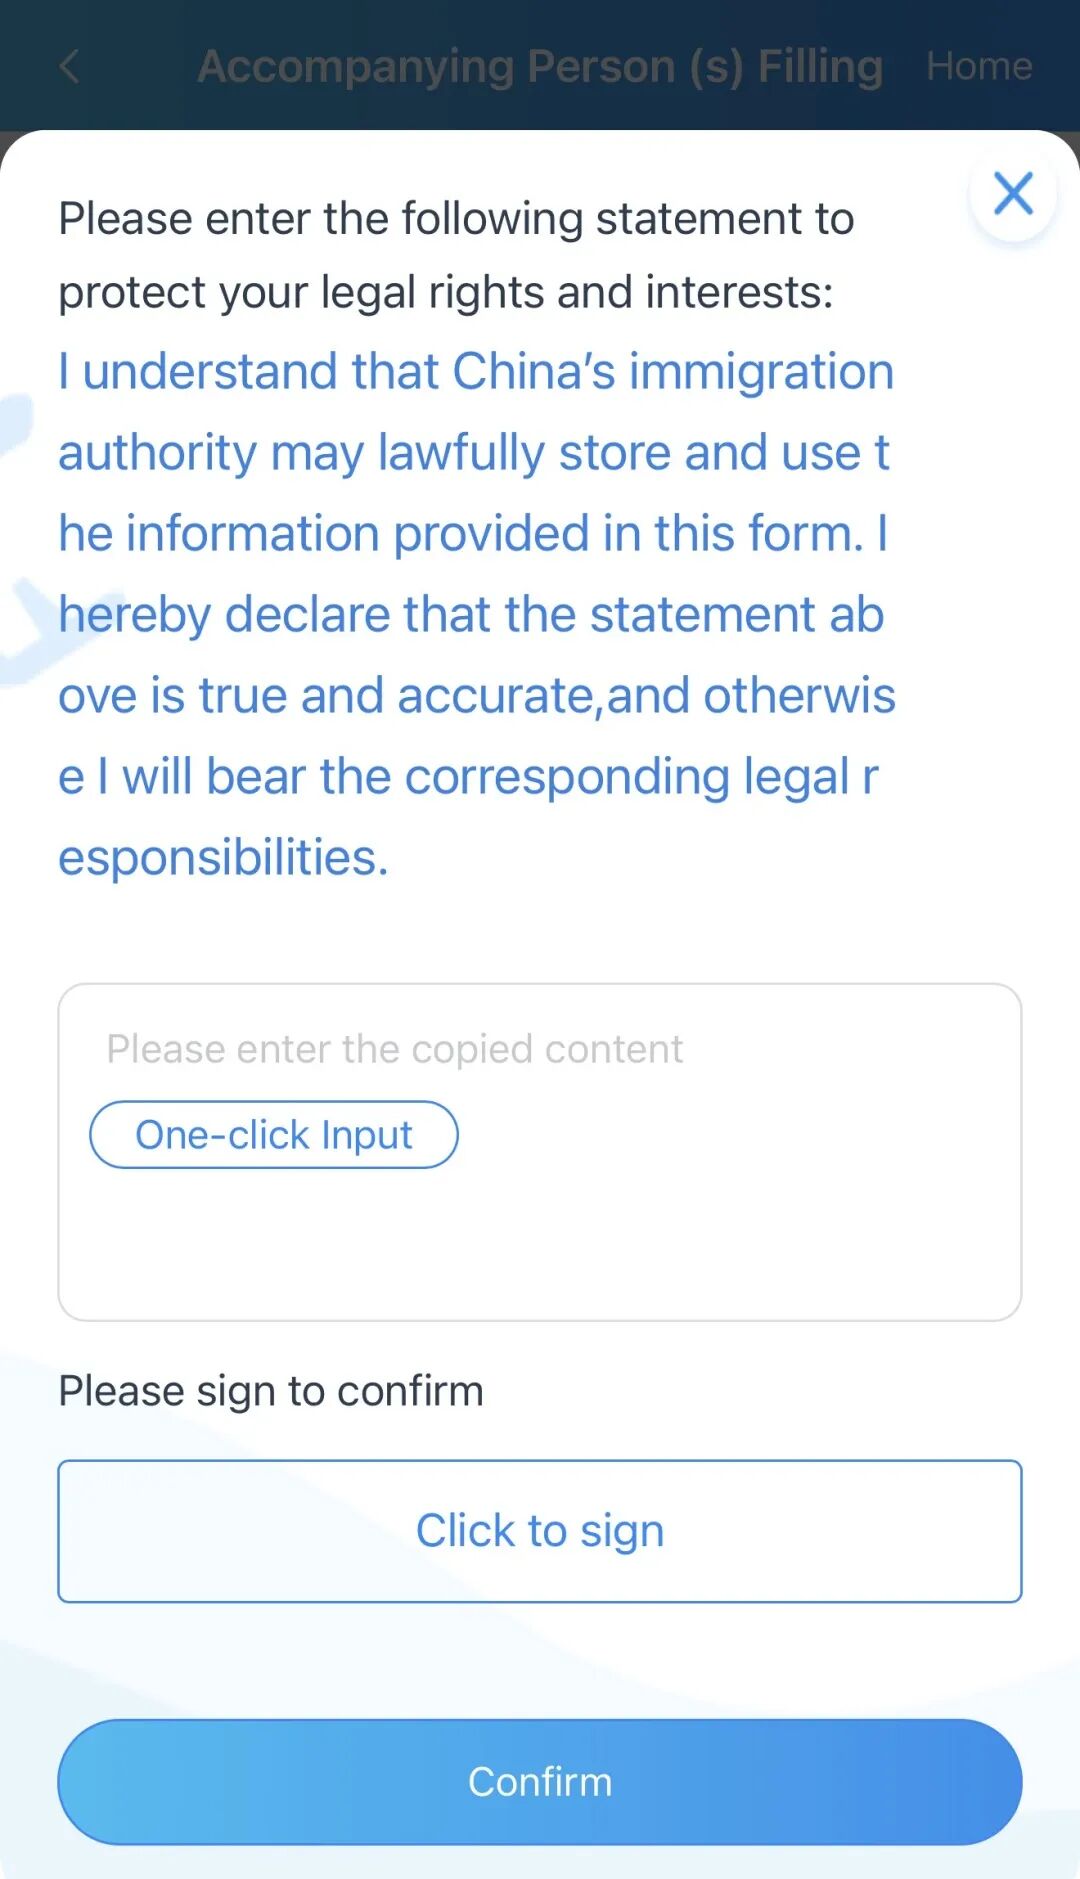Click the 'Please sign to confirm' label

271,1391
